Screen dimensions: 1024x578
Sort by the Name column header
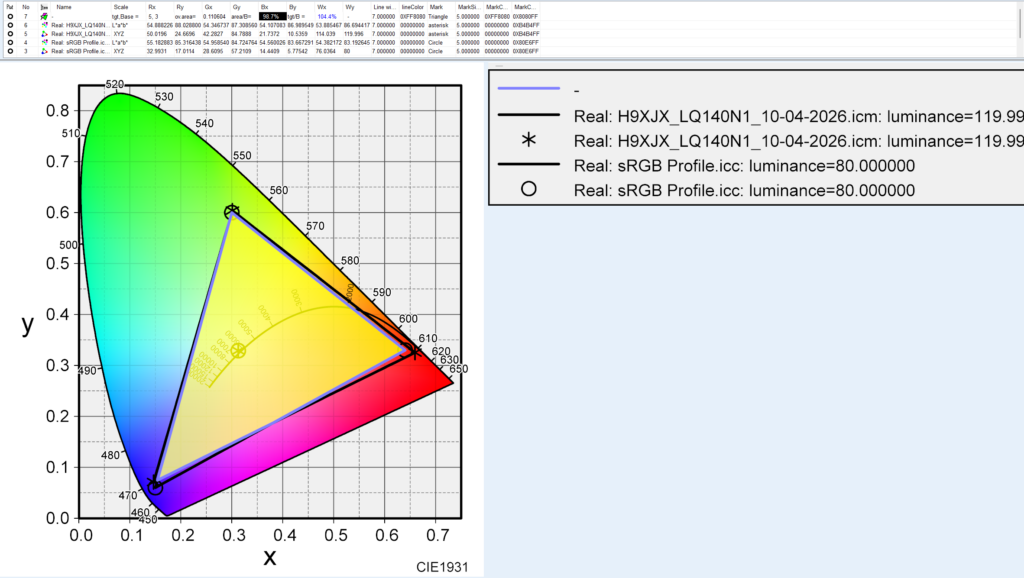point(64,7)
